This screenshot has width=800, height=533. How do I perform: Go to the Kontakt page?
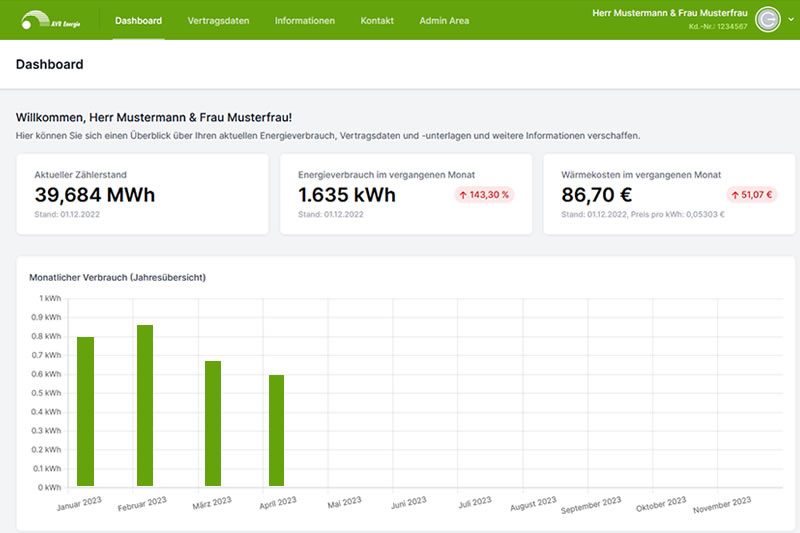(x=377, y=21)
